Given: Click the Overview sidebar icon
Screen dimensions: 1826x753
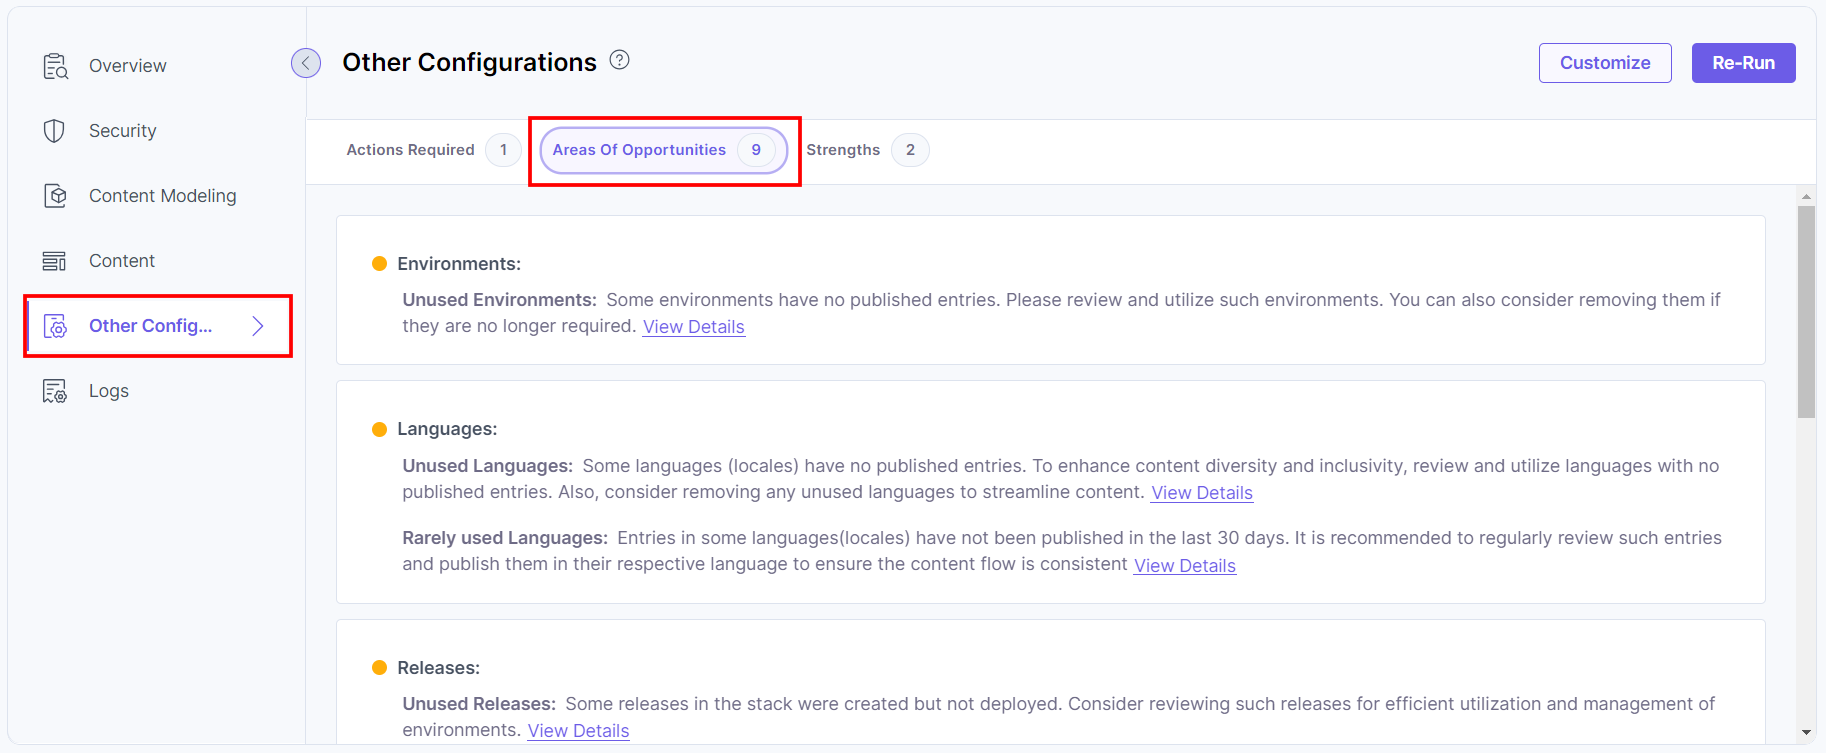Looking at the screenshot, I should point(55,66).
